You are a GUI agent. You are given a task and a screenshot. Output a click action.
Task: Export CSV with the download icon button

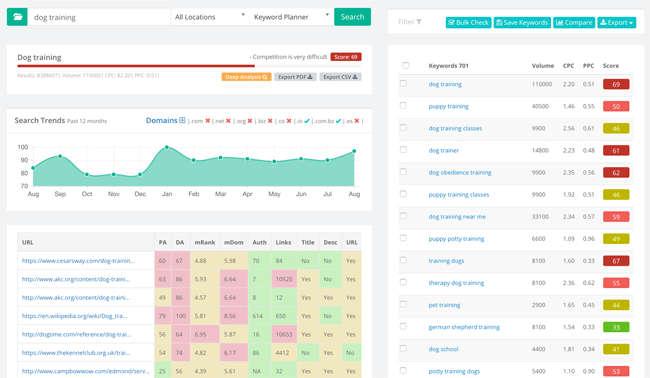coord(340,77)
